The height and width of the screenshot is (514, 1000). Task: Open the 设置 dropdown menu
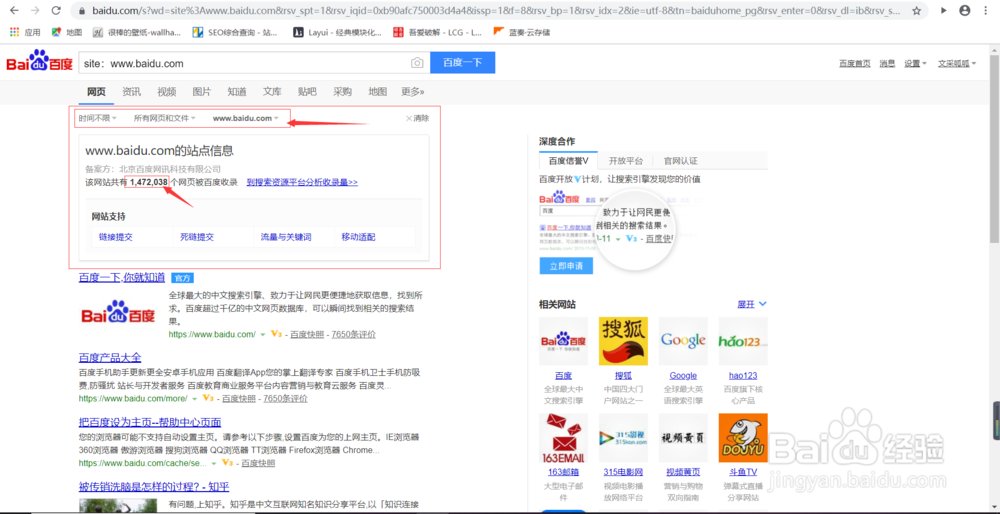tap(915, 63)
